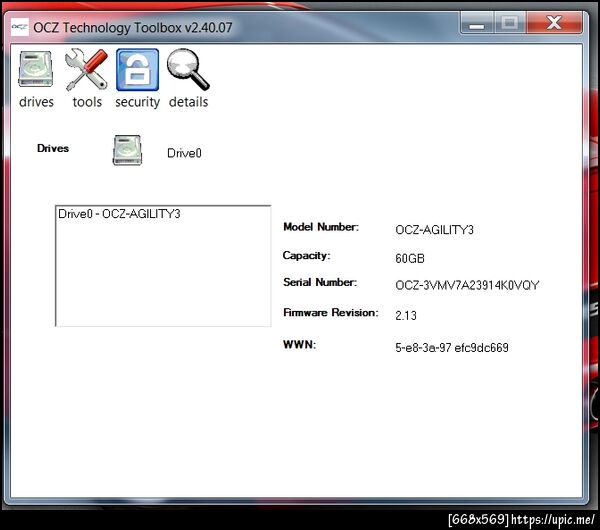This screenshot has height=530, width=600.
Task: Maximize the OCZ Toolbox window
Action: tap(510, 23)
